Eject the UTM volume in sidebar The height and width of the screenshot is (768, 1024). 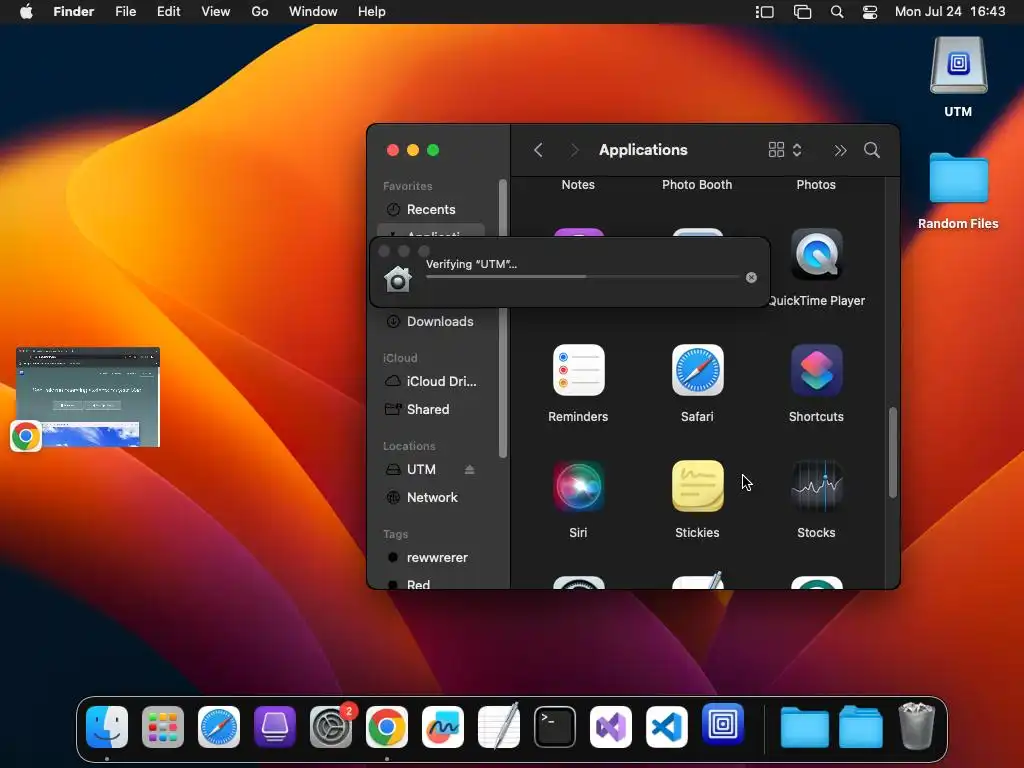pyautogui.click(x=469, y=470)
